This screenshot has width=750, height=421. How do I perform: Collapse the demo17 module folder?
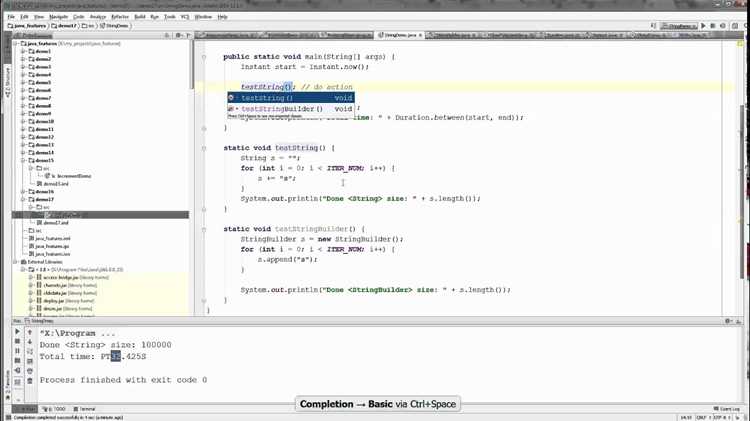coord(23,199)
